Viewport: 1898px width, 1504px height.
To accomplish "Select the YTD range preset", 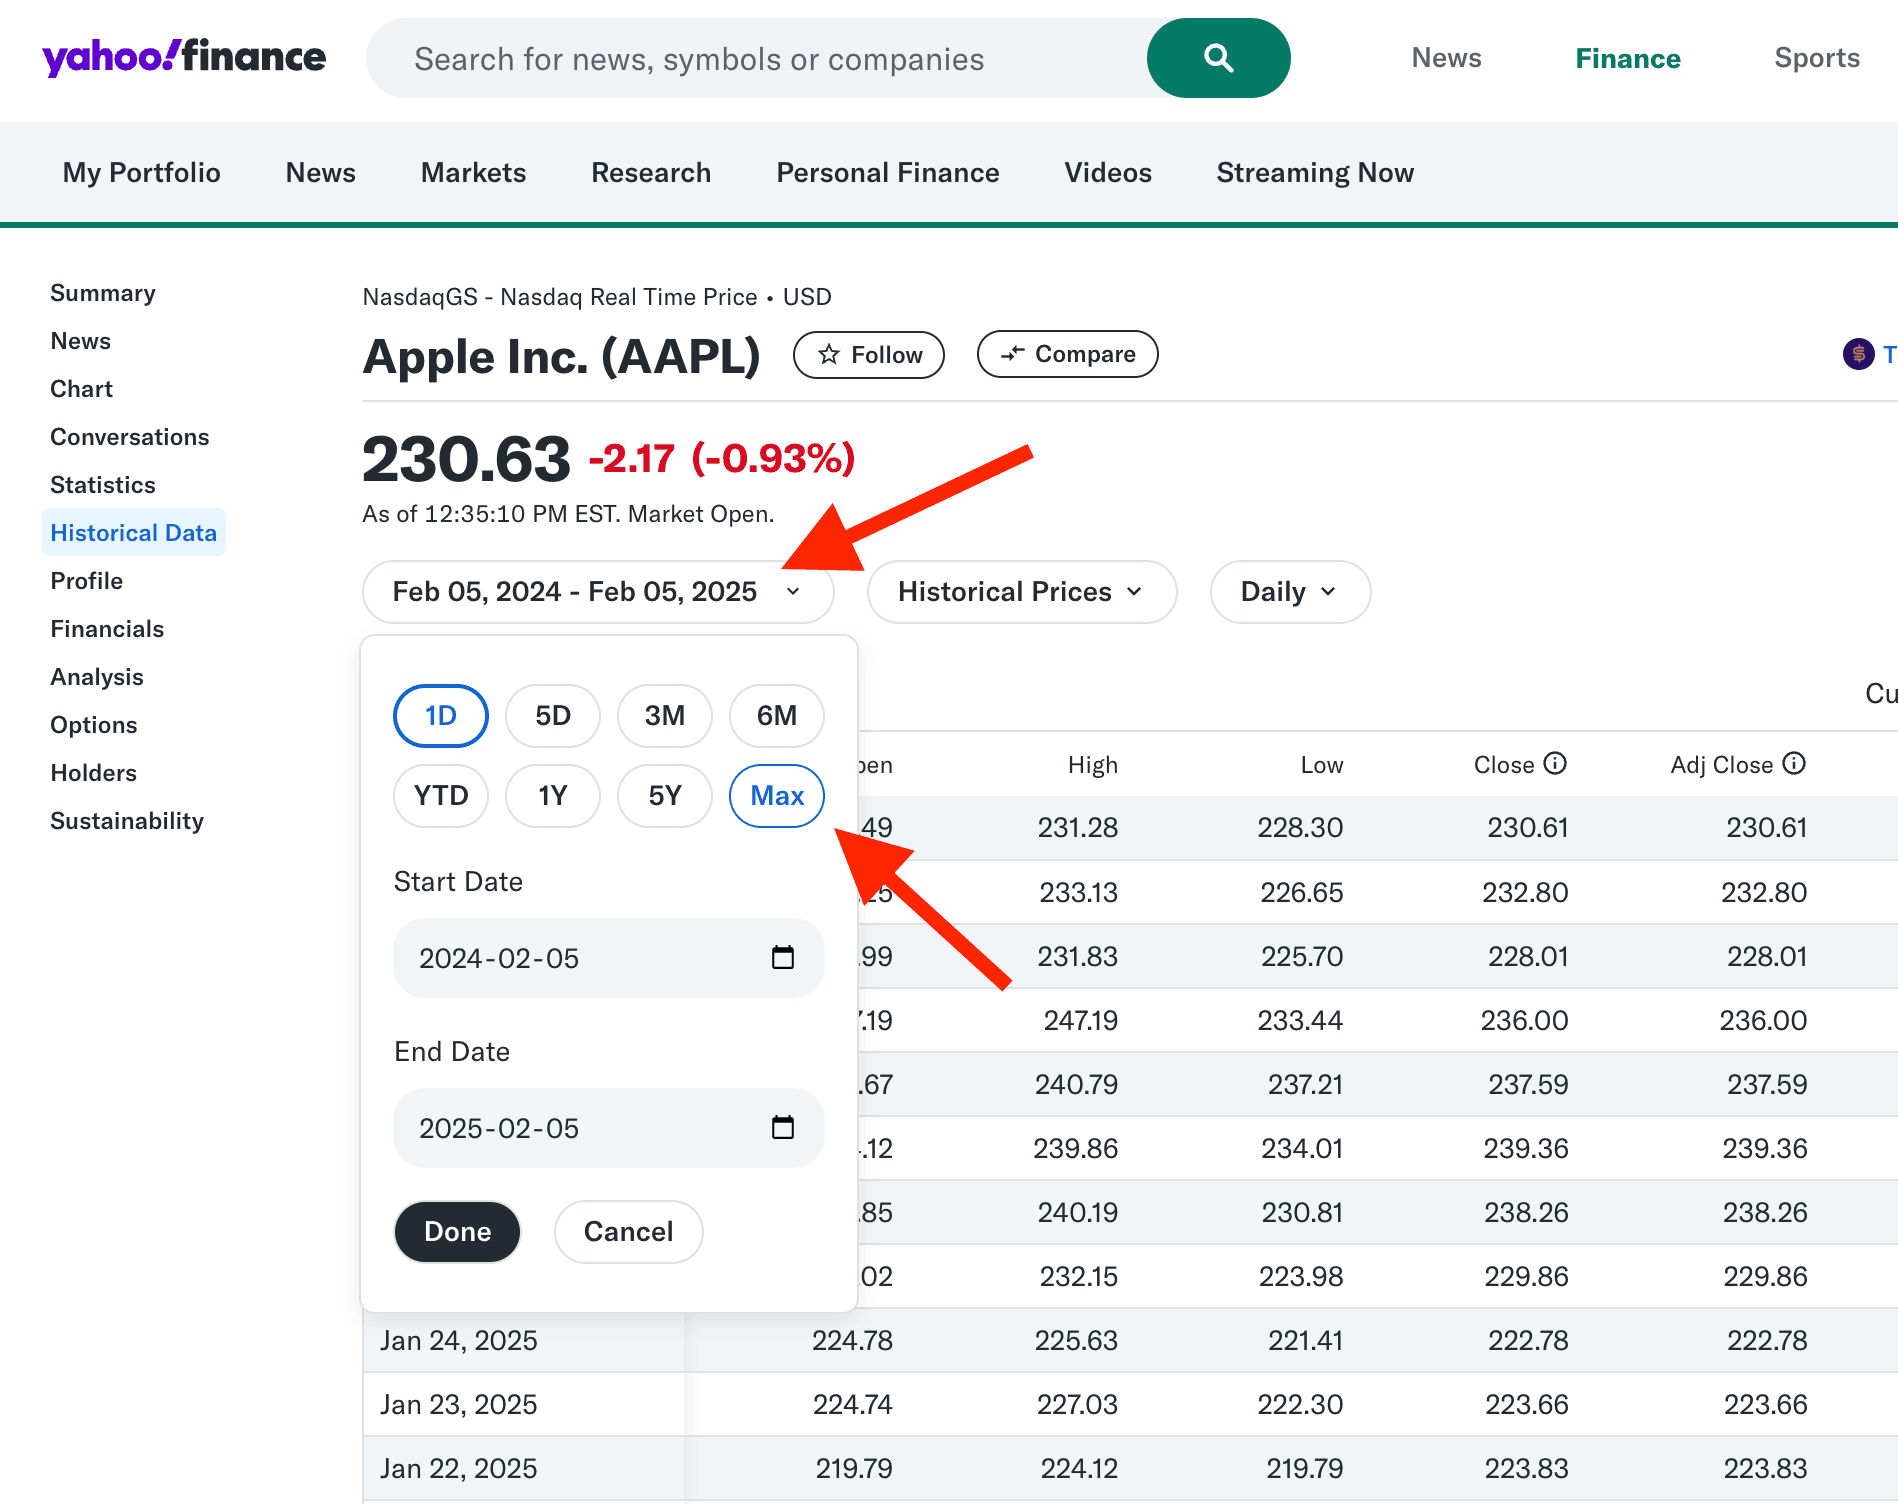I will (441, 796).
